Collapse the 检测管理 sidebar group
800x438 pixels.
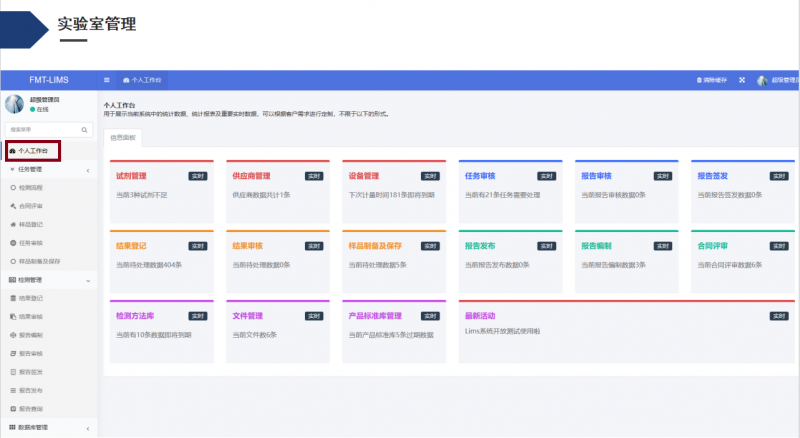[48, 280]
